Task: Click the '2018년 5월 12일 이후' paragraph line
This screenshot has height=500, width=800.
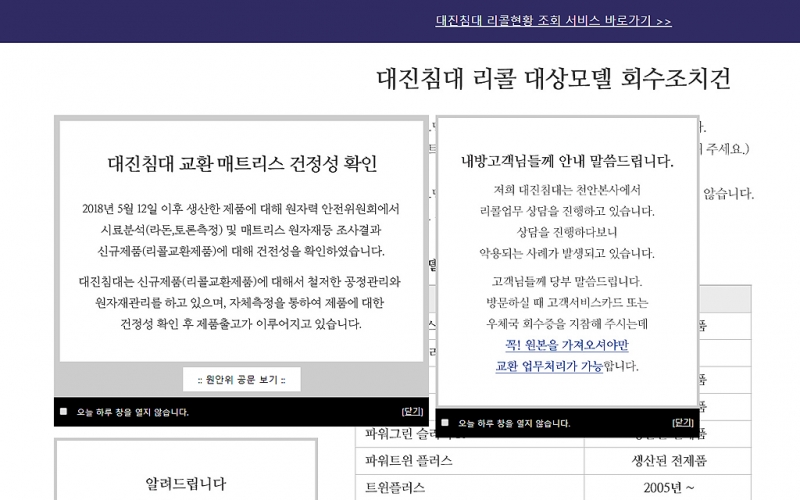Action: coord(241,209)
